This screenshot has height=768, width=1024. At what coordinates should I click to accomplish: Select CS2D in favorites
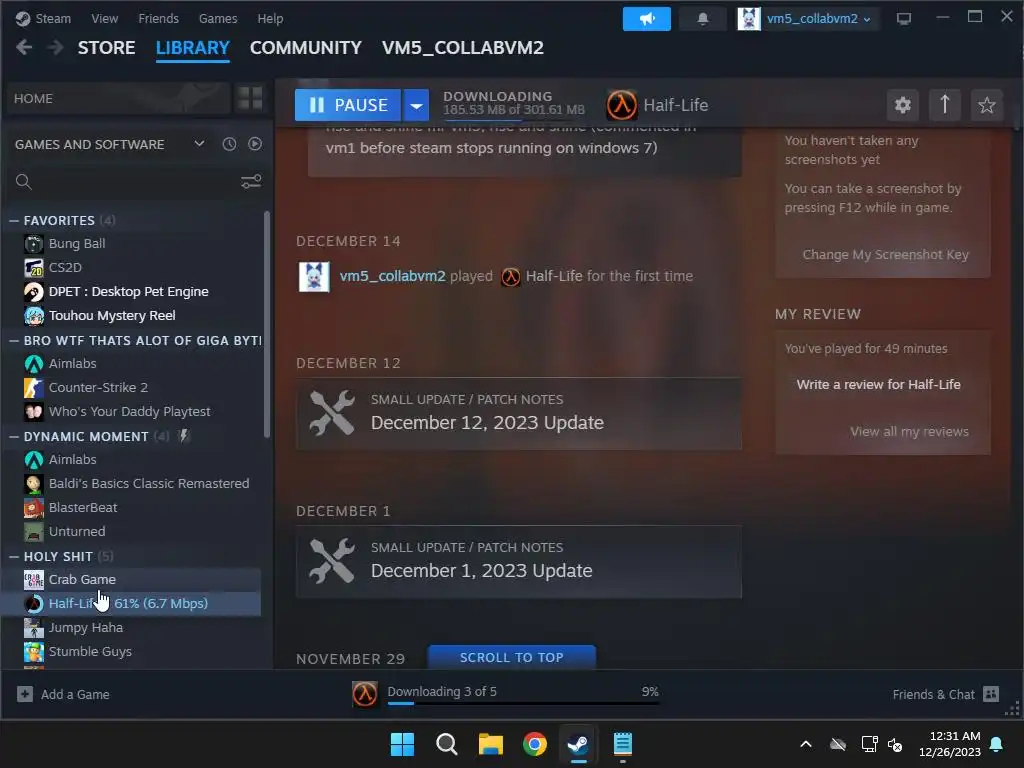[x=65, y=268]
